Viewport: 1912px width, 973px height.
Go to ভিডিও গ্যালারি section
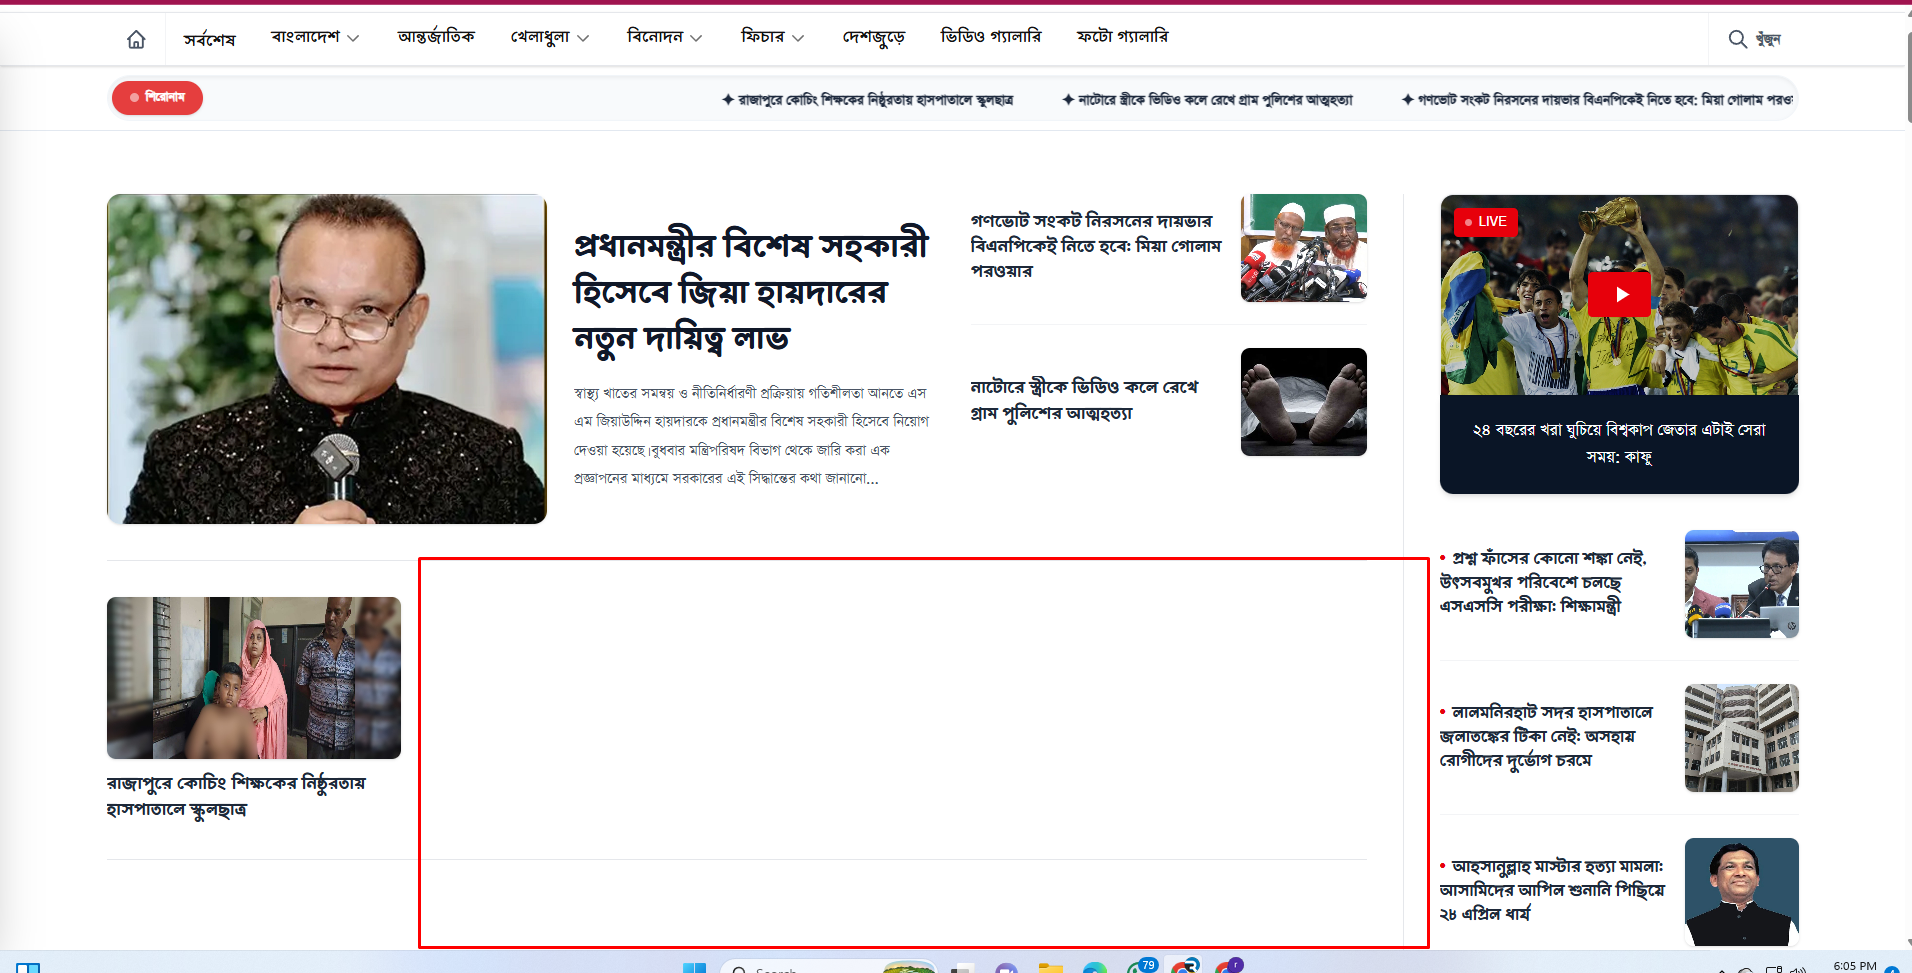click(x=990, y=37)
